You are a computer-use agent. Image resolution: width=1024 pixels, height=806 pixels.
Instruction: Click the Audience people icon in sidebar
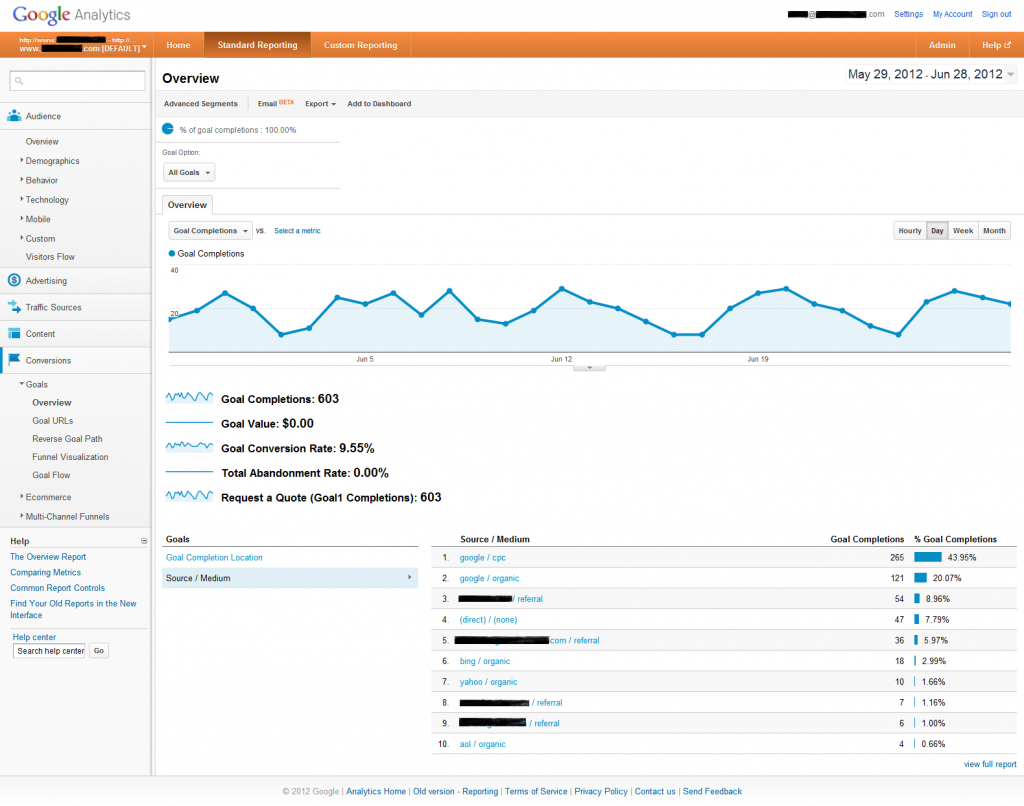tap(14, 116)
